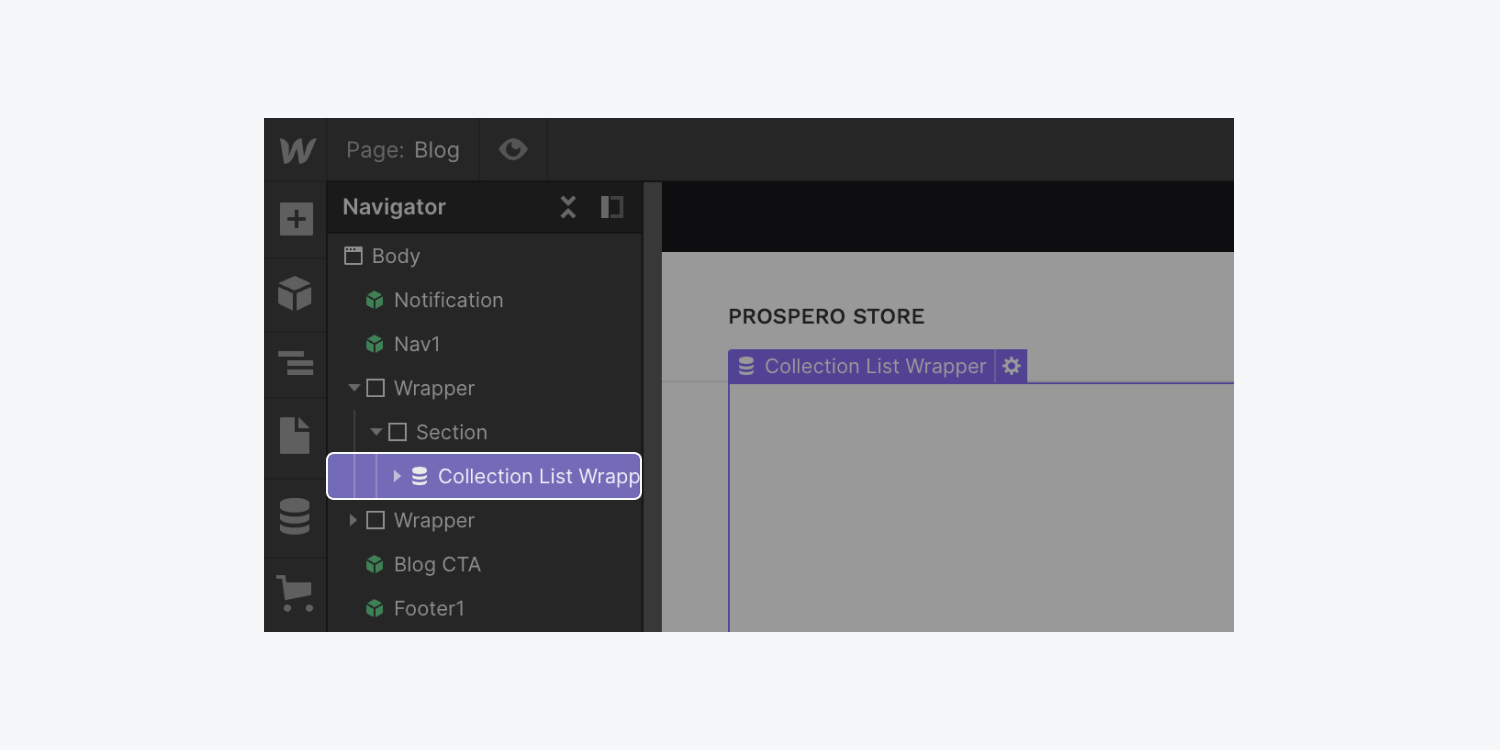Click the Nav1 symbol cube icon
This screenshot has height=751, width=1501.
[375, 344]
